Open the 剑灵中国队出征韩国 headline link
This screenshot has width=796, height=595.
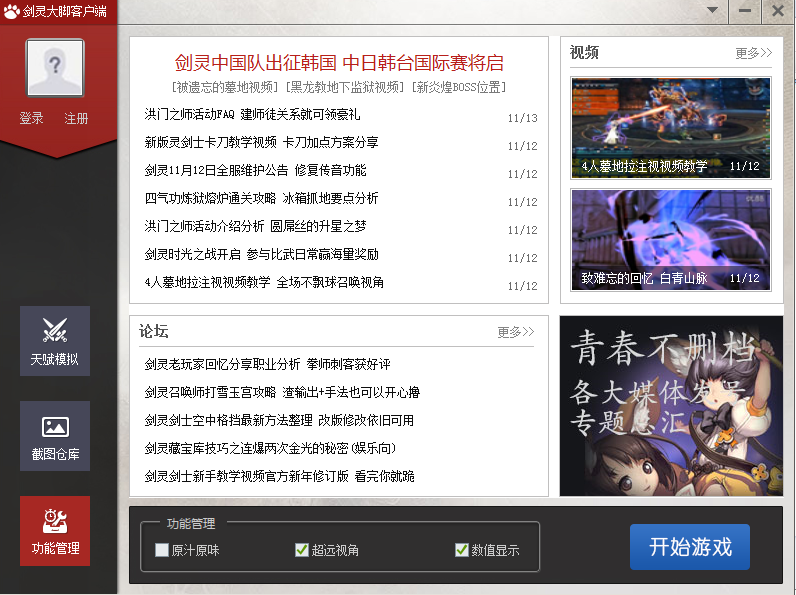pyautogui.click(x=339, y=62)
